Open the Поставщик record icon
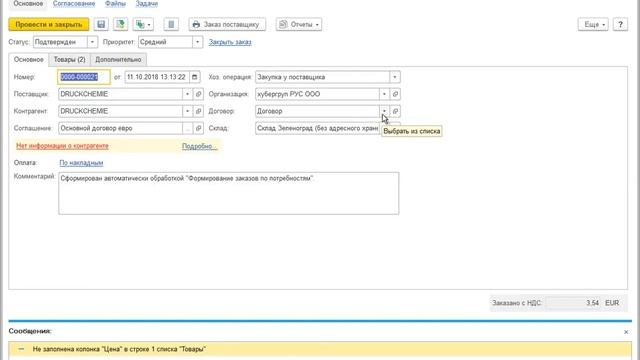The width and height of the screenshot is (640, 360). (198, 94)
